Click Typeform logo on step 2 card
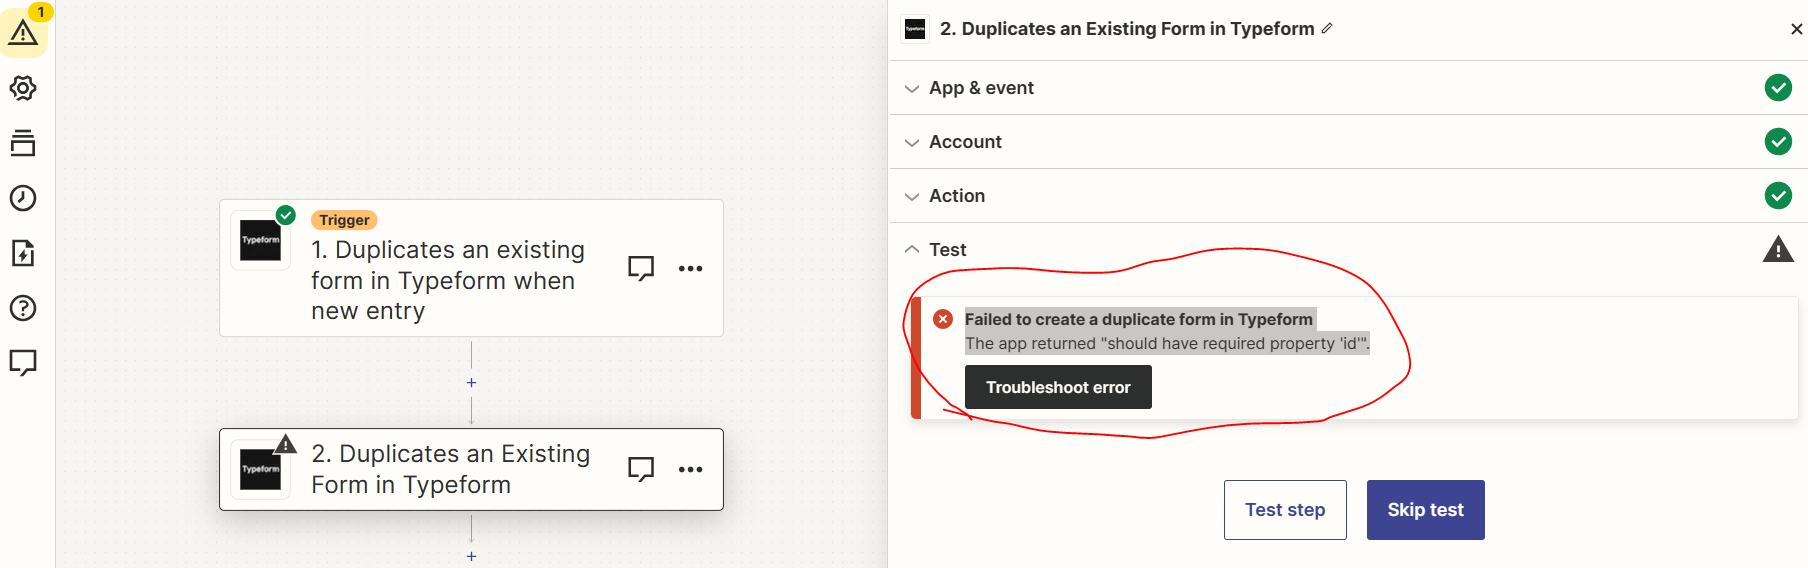The image size is (1808, 568). pyautogui.click(x=261, y=469)
